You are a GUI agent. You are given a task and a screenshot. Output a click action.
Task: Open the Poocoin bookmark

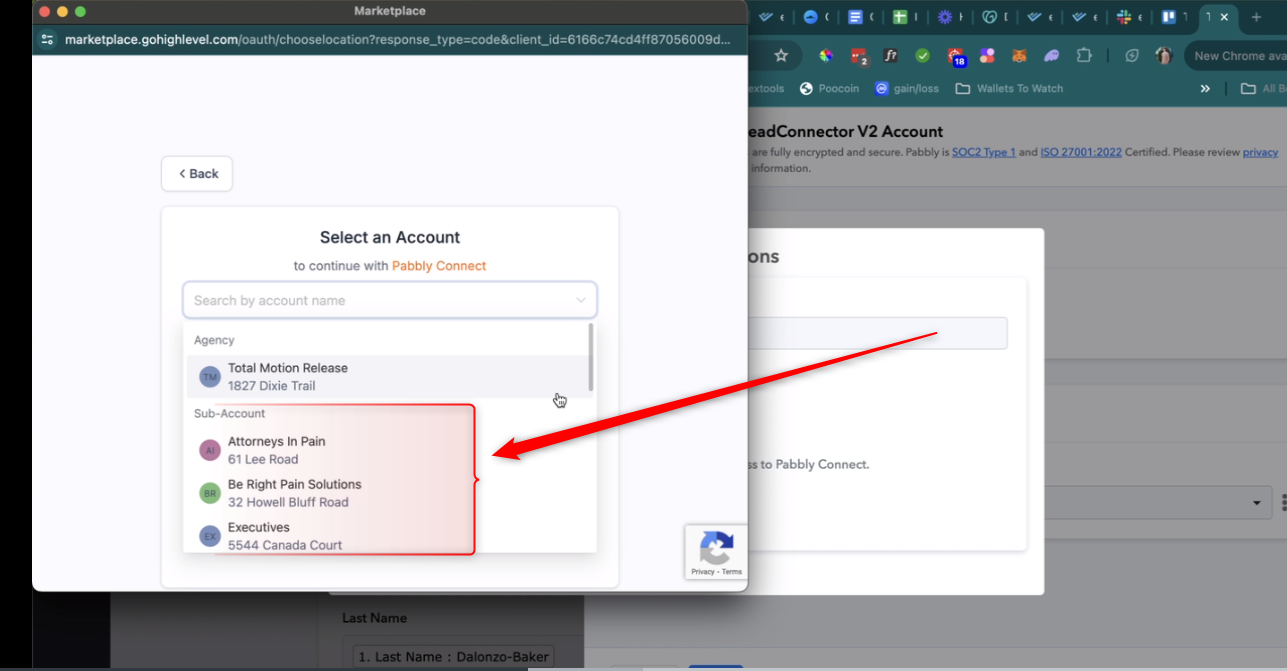(x=829, y=88)
